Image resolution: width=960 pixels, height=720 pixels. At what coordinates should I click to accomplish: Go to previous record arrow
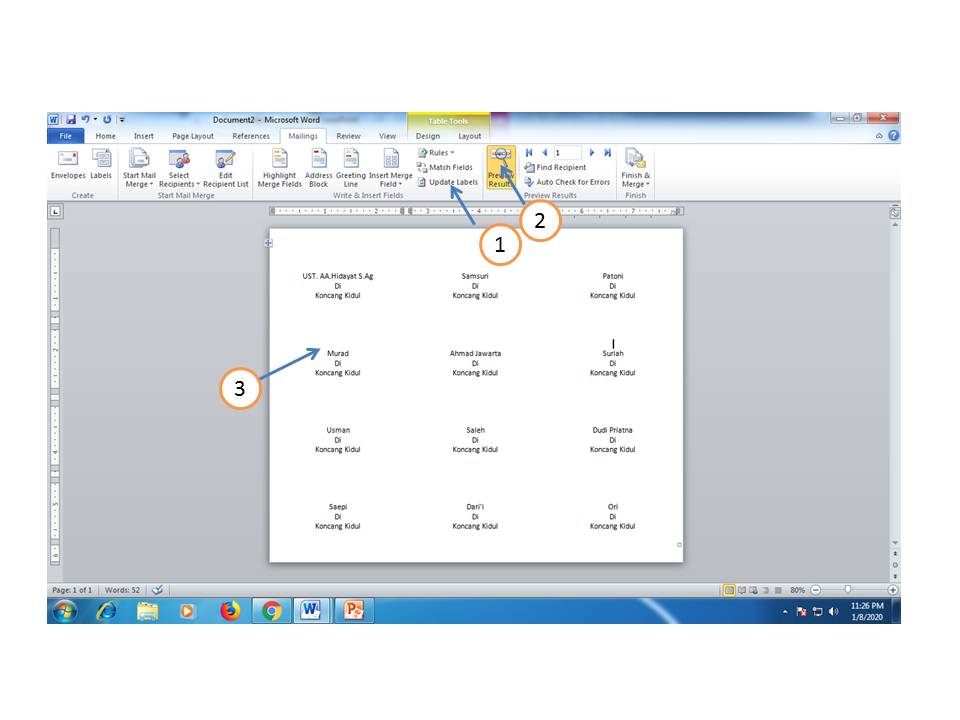point(544,152)
